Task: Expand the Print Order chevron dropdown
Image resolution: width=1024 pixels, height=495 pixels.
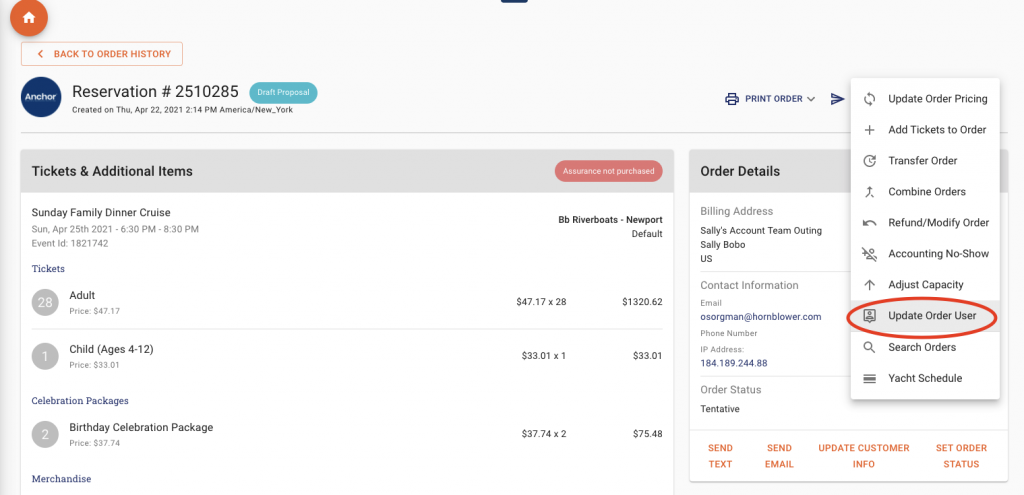Action: tap(811, 99)
